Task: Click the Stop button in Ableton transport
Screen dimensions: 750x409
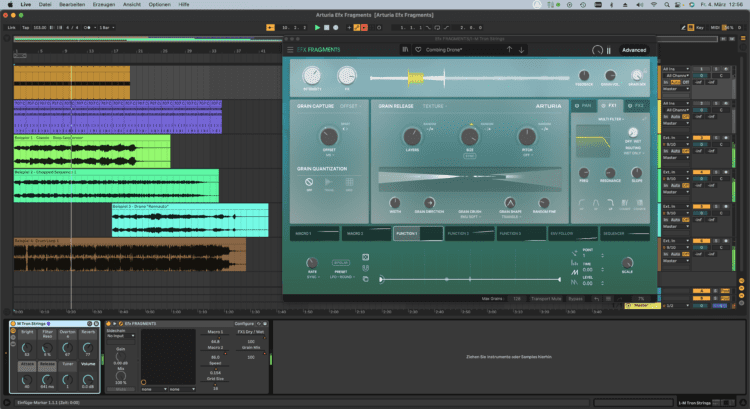Action: (326, 28)
